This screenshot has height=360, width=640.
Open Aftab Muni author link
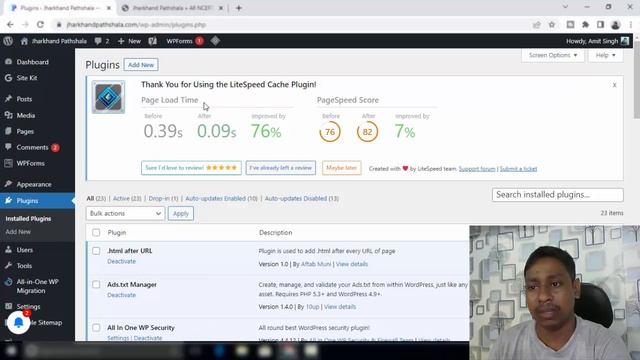(x=316, y=264)
